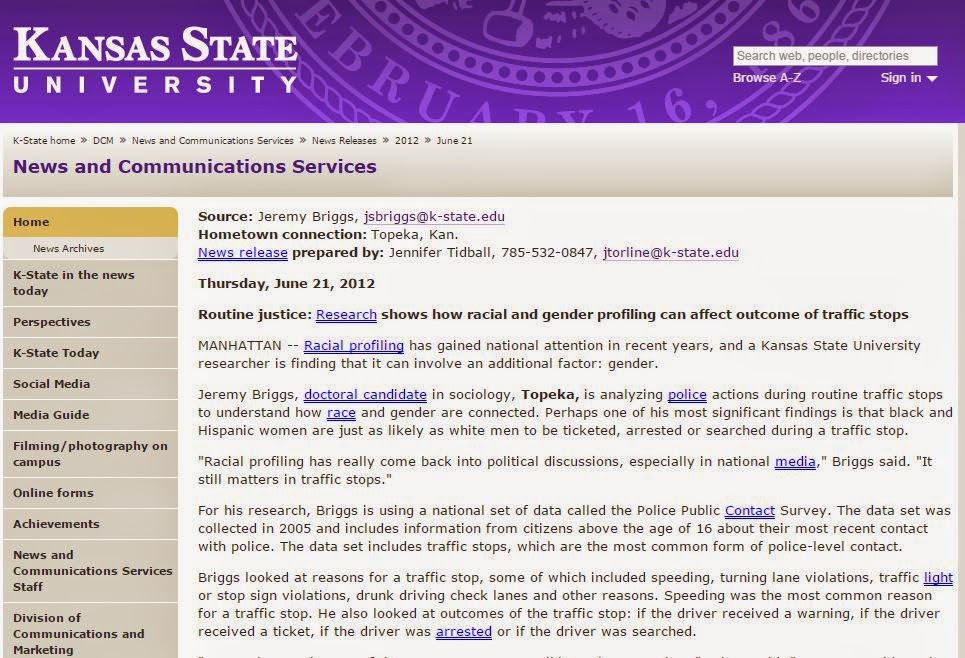Open the 2012 breadcrumb link
The image size is (965, 658).
(x=406, y=140)
